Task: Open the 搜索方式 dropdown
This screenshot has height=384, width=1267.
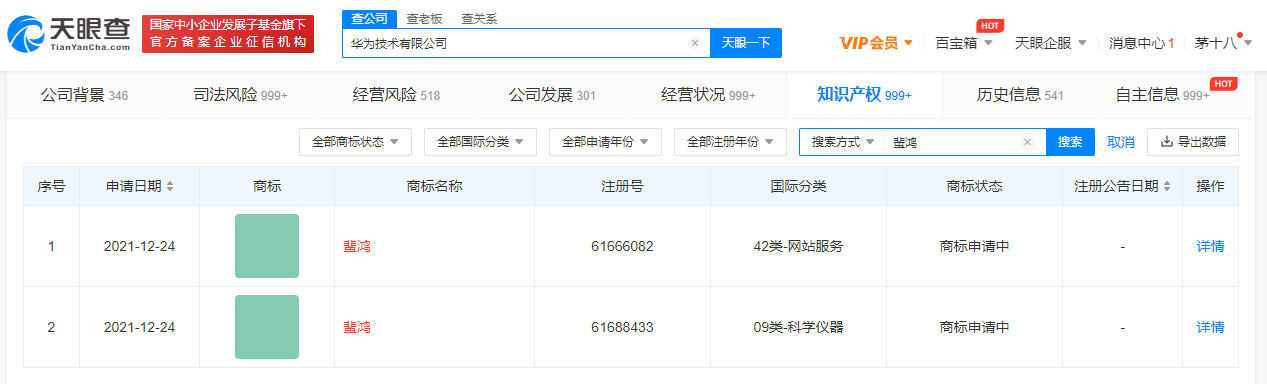Action: tap(843, 142)
